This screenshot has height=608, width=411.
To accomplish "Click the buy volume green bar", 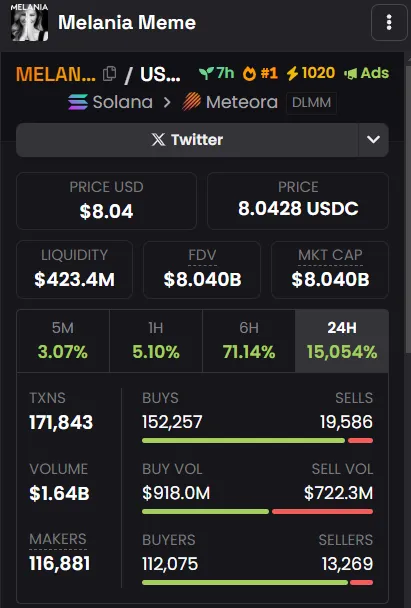I will [206, 511].
